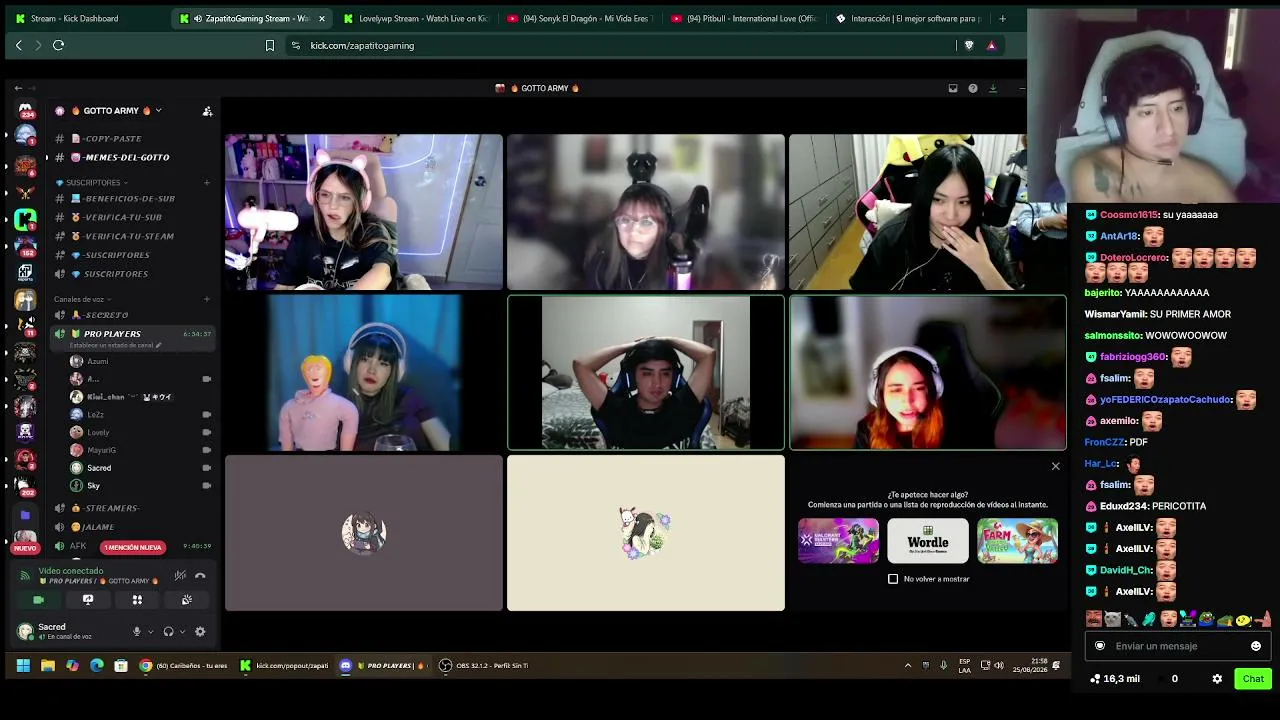
Task: Share your screen in Discord
Action: 88,600
